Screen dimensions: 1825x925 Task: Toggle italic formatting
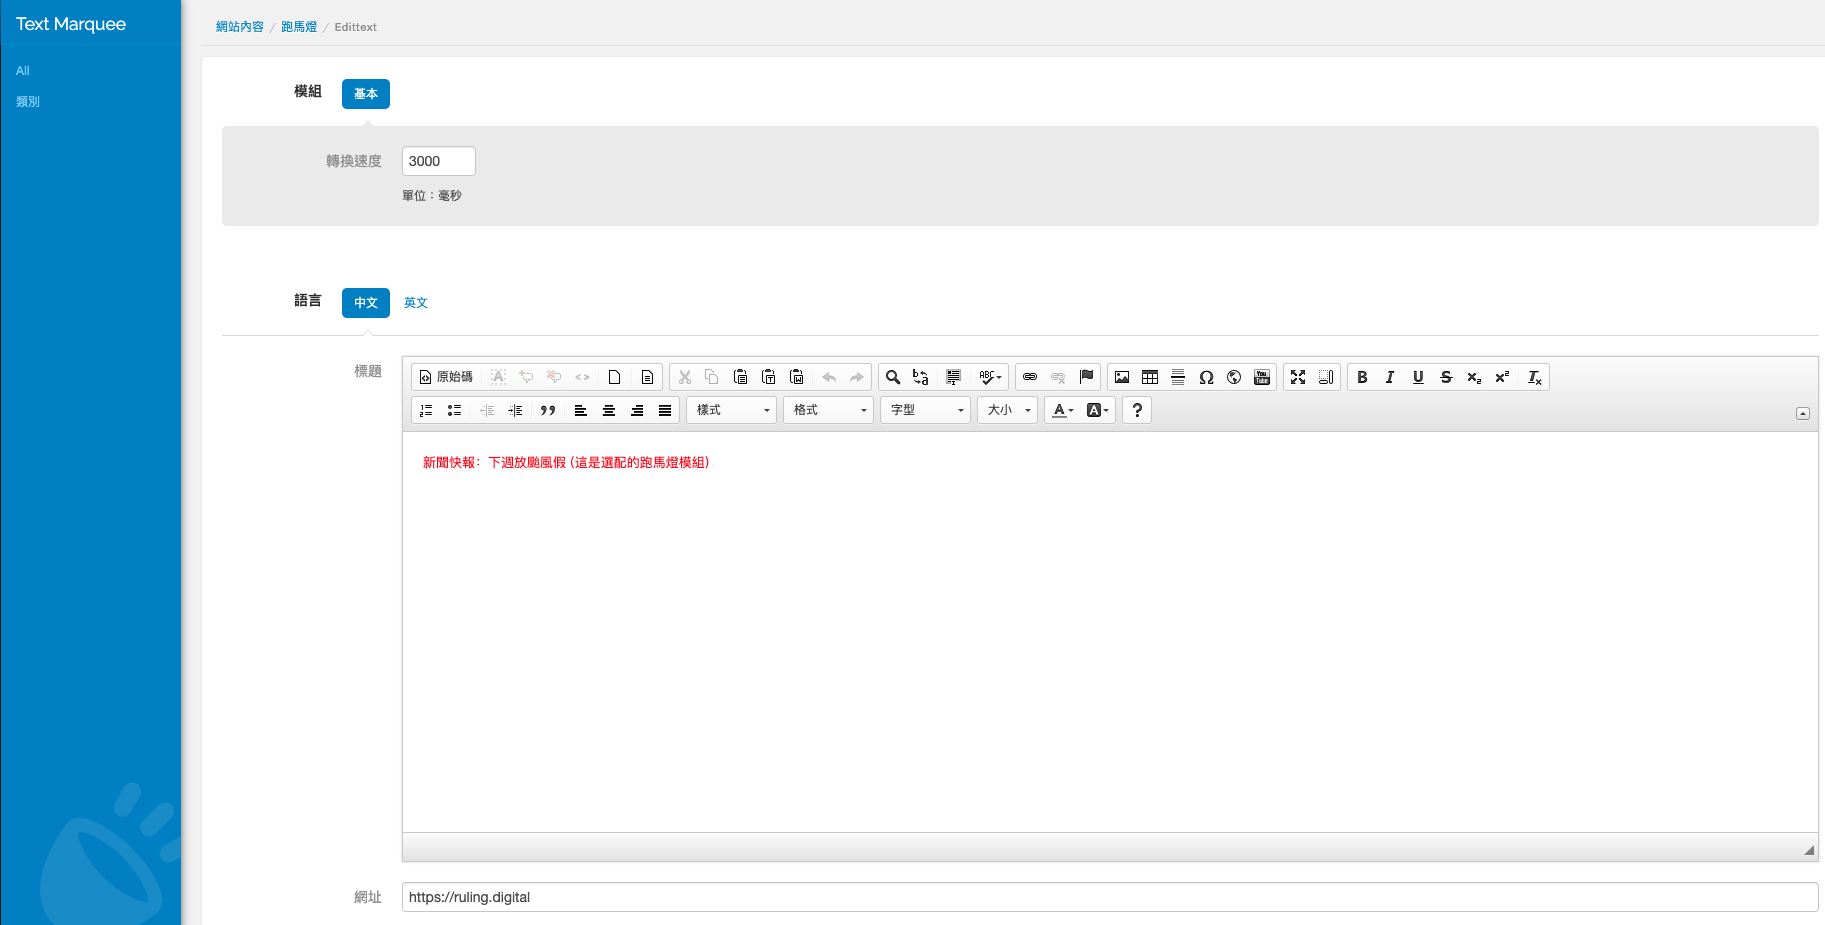tap(1390, 377)
